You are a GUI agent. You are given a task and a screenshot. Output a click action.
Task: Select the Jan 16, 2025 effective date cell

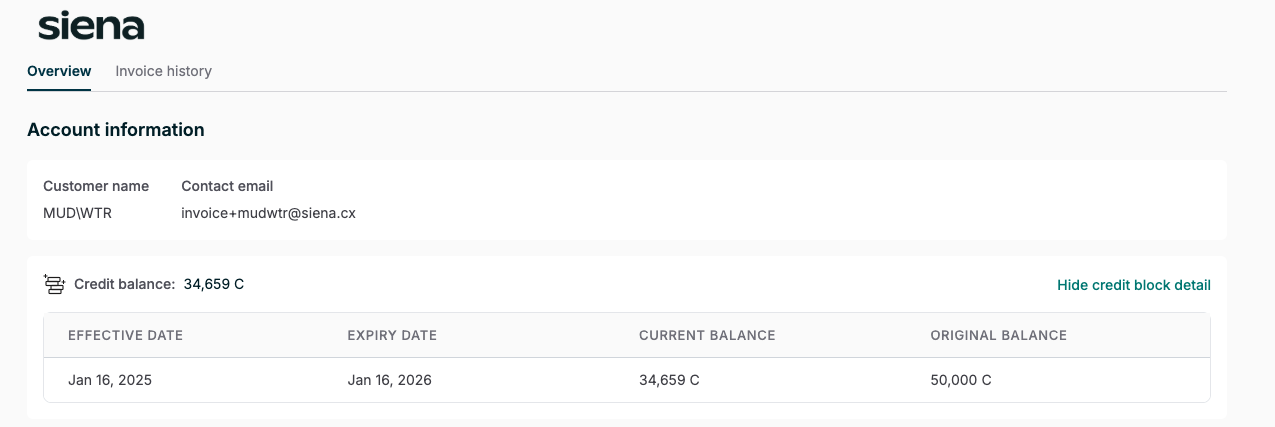pos(110,380)
